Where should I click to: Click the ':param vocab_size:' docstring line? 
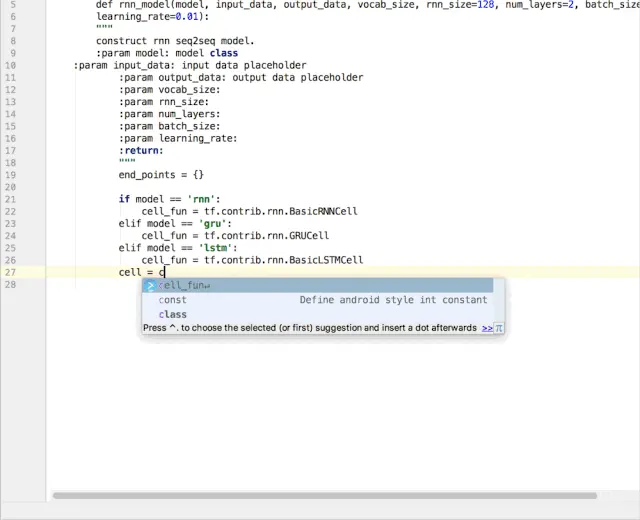pyautogui.click(x=169, y=90)
